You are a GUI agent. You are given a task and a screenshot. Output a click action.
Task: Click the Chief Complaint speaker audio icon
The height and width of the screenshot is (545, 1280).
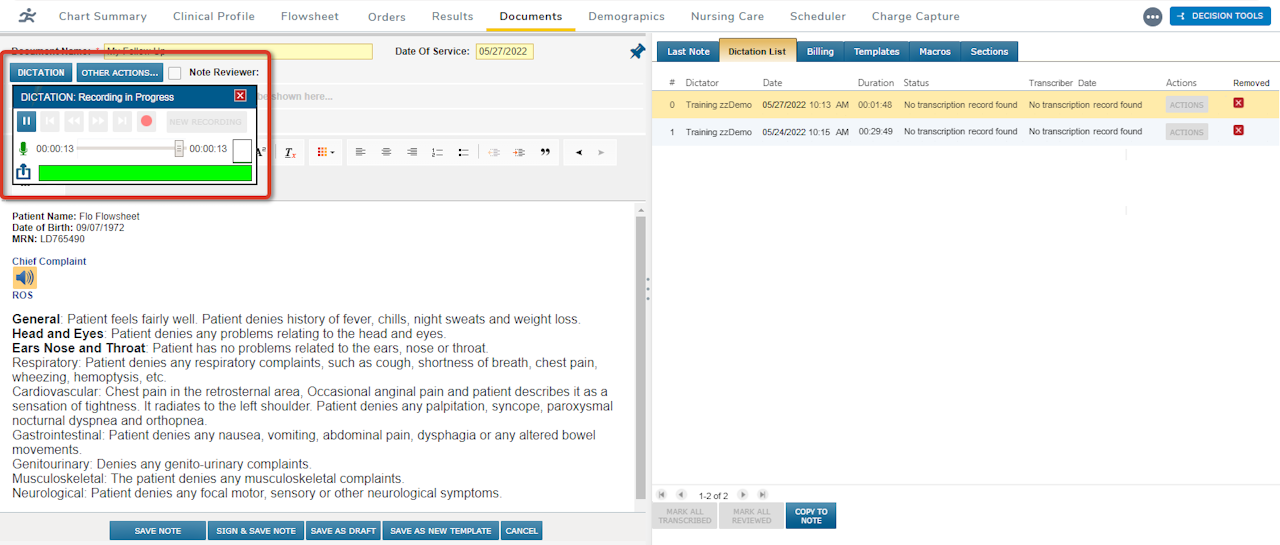(25, 278)
